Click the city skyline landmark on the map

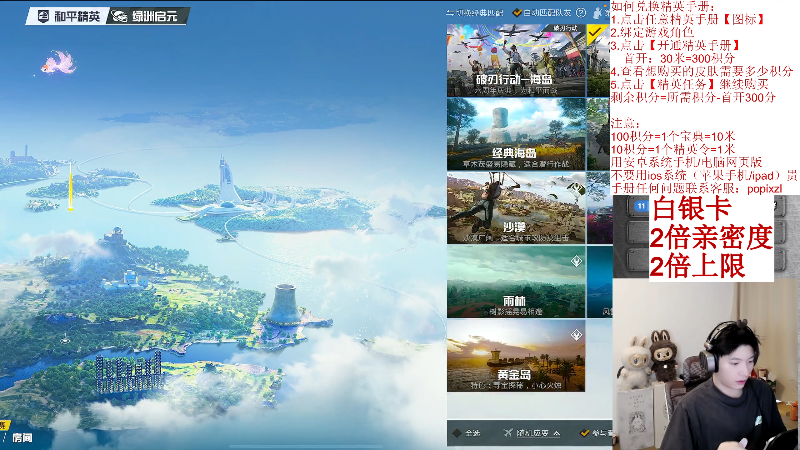(x=129, y=372)
